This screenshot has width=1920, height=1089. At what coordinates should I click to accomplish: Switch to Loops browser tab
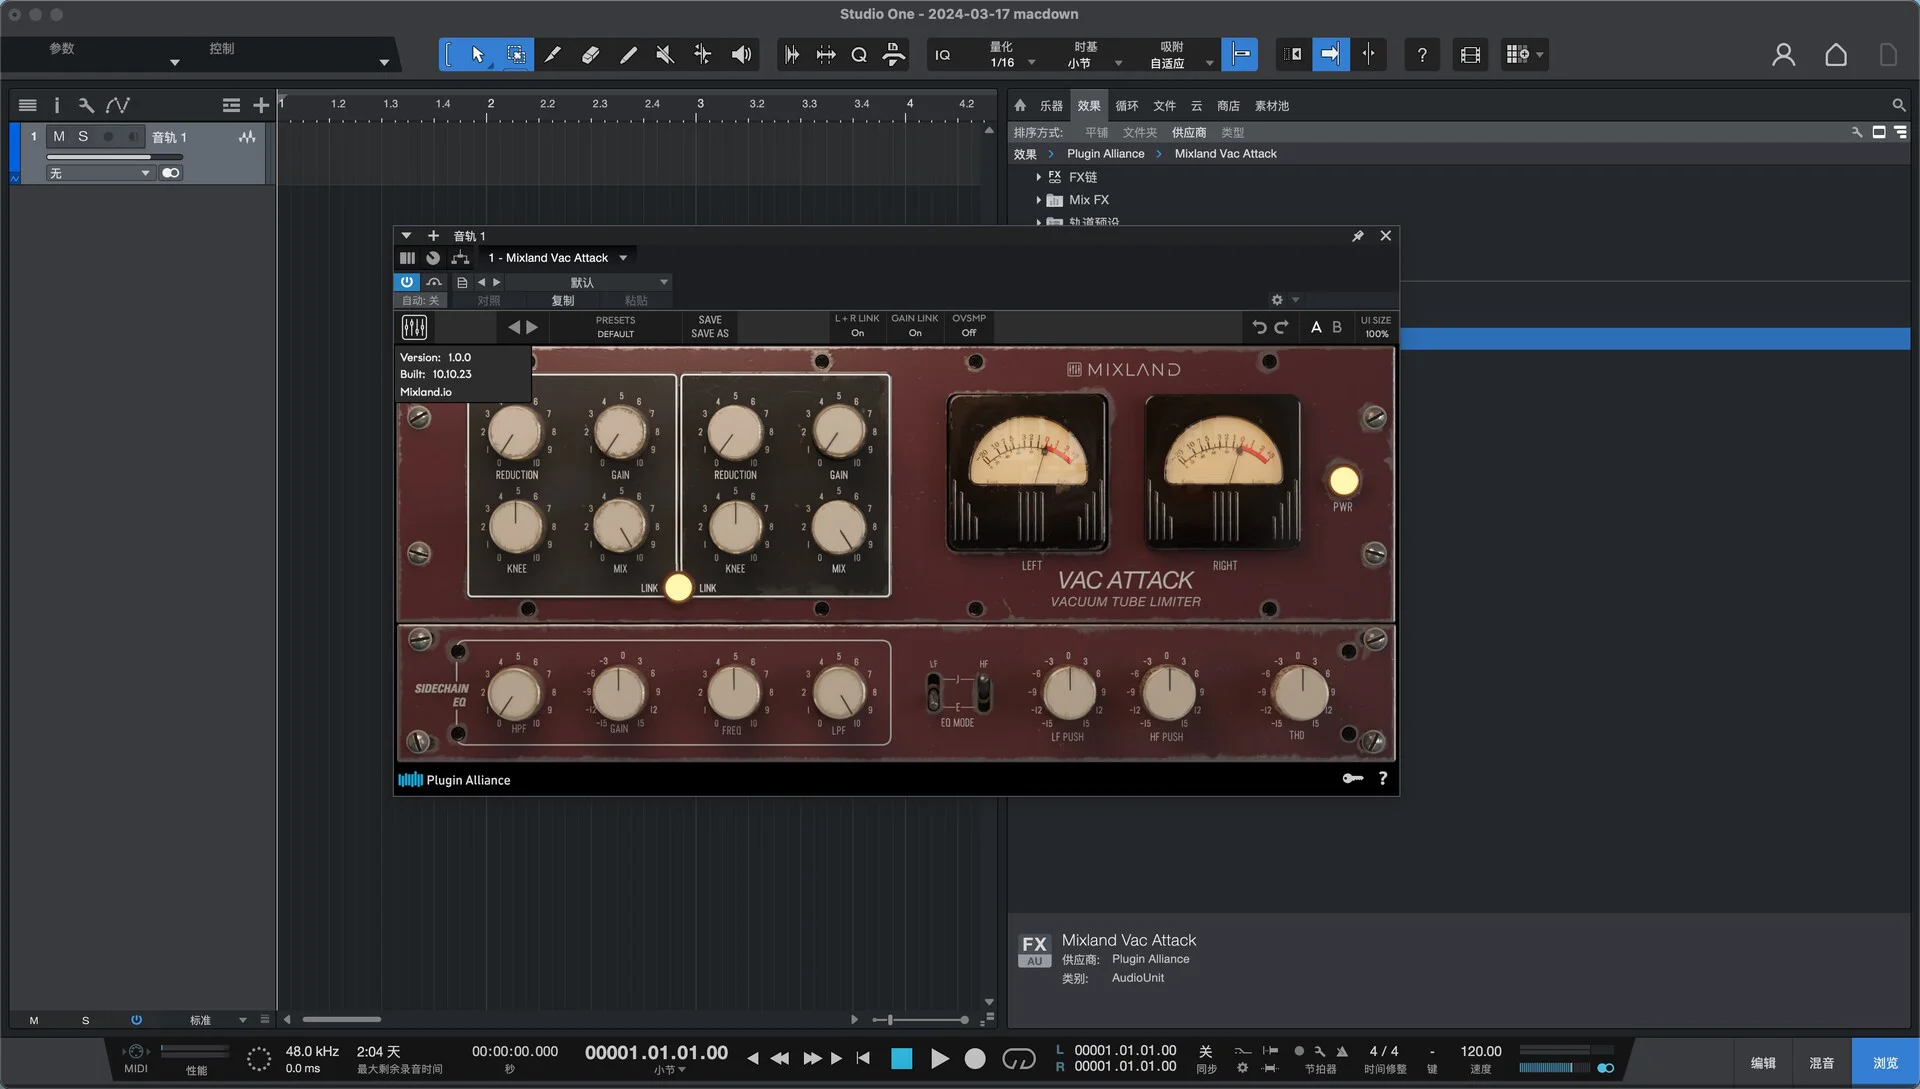coord(1127,105)
